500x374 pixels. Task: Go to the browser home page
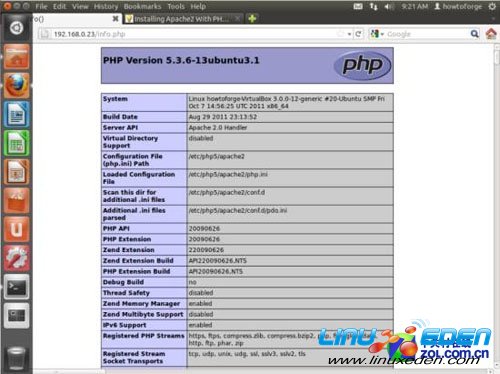(x=491, y=34)
